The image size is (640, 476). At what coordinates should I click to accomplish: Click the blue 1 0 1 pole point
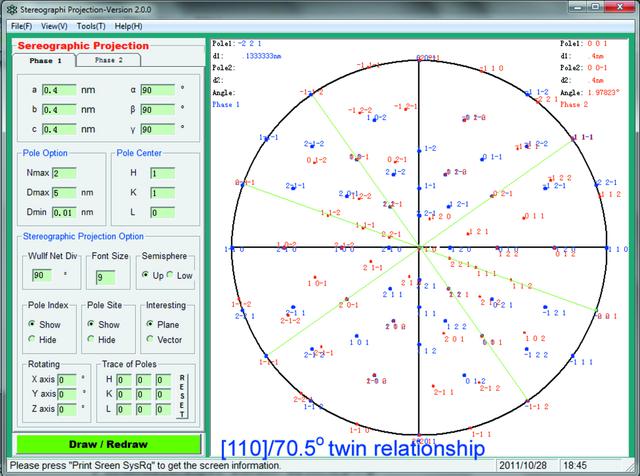tap(357, 336)
